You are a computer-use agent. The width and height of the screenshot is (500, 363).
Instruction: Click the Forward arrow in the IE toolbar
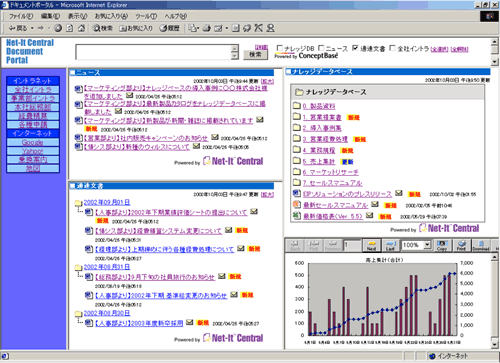tap(41, 28)
